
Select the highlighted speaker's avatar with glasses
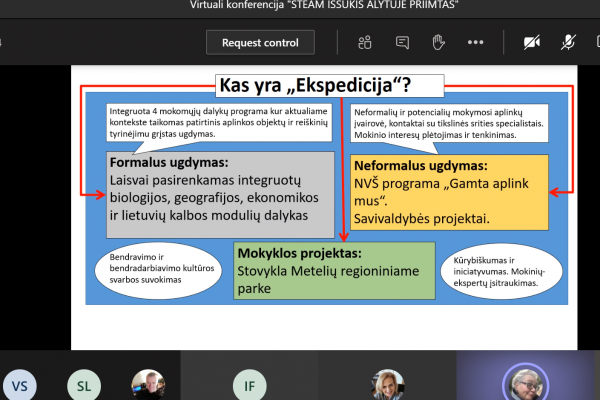(526, 384)
